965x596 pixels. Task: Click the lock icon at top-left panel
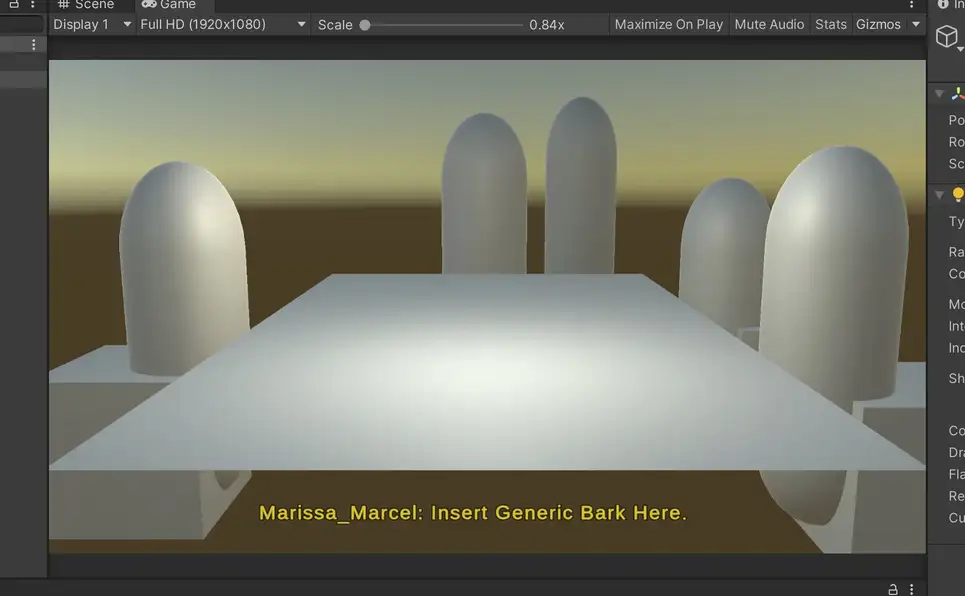click(x=14, y=5)
